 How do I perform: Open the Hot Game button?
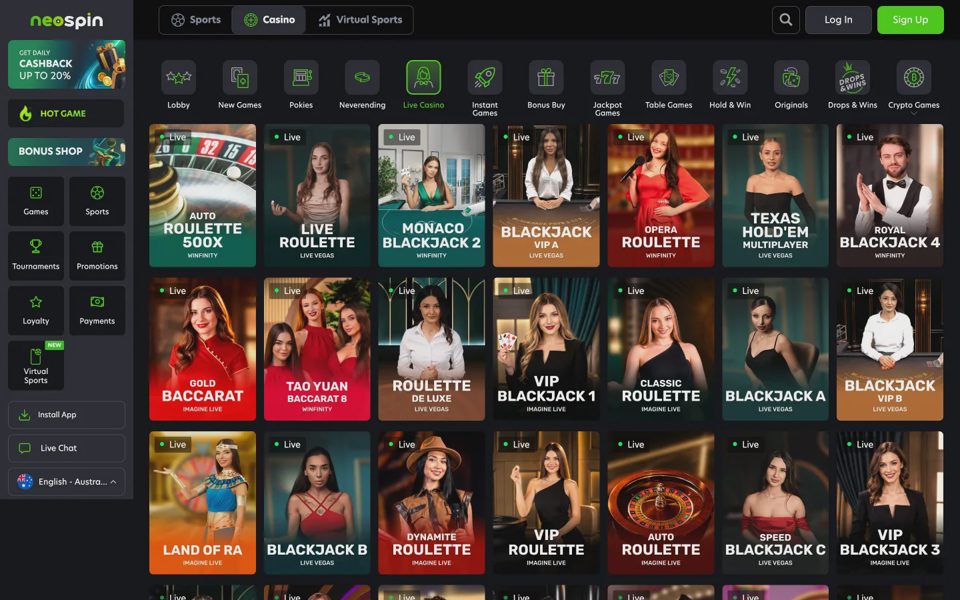[x=66, y=113]
